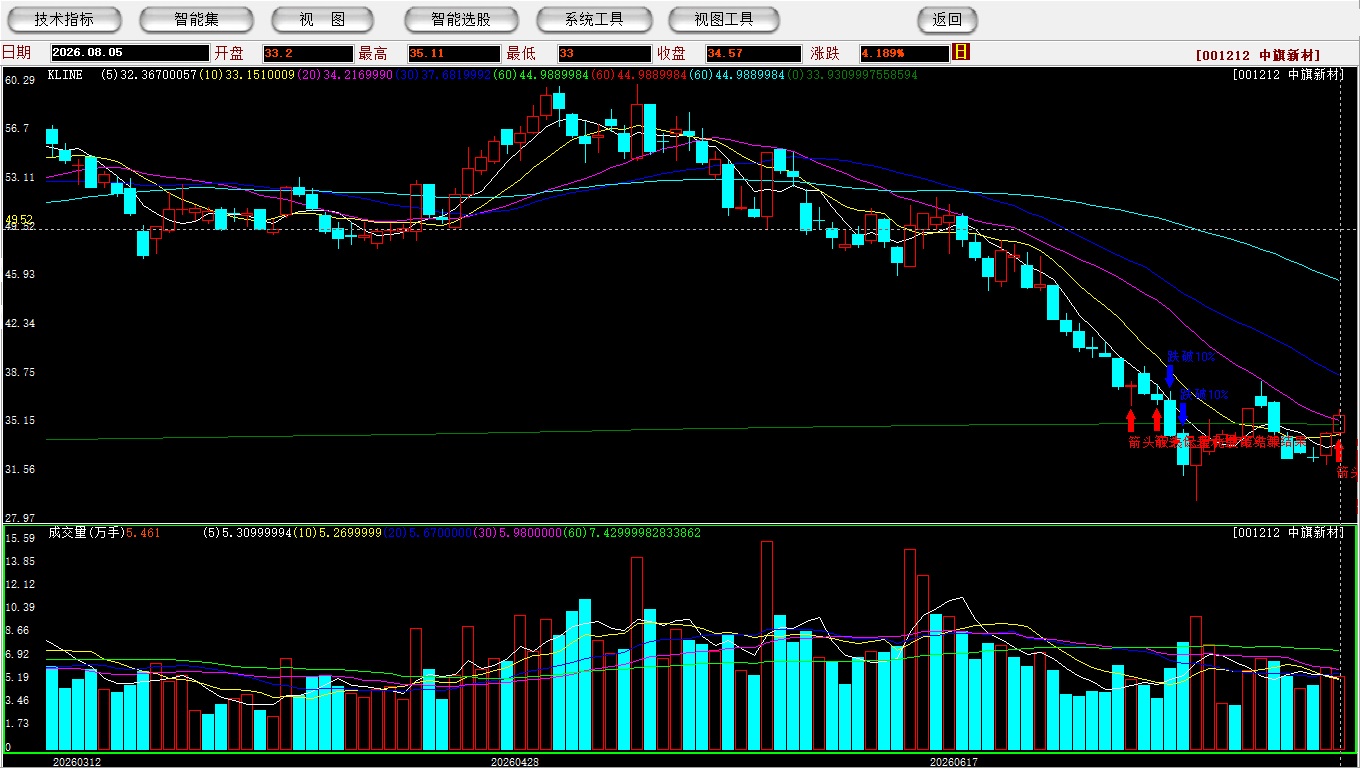
Task: Click the KLINE indicator label
Action: [x=65, y=75]
